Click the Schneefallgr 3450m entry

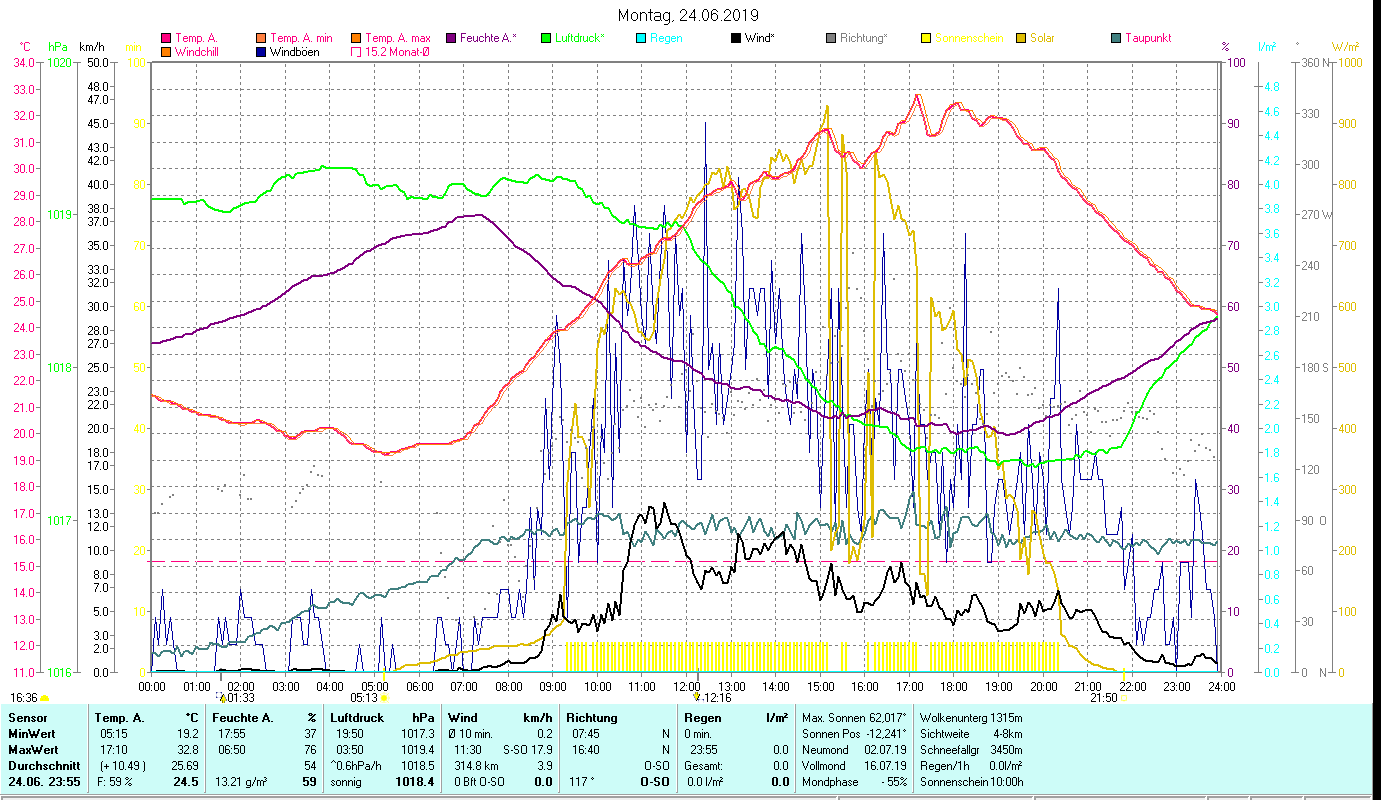tap(971, 749)
